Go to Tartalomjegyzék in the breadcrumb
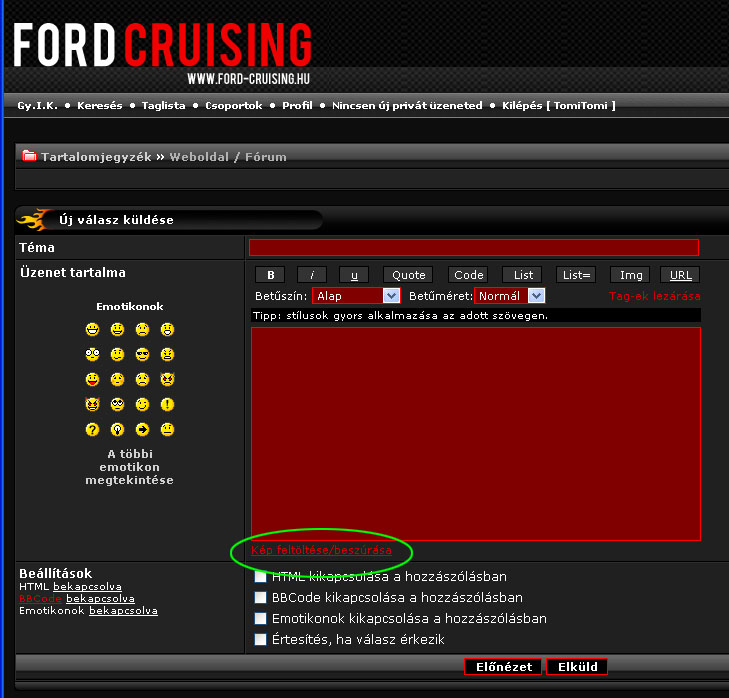 (96, 157)
